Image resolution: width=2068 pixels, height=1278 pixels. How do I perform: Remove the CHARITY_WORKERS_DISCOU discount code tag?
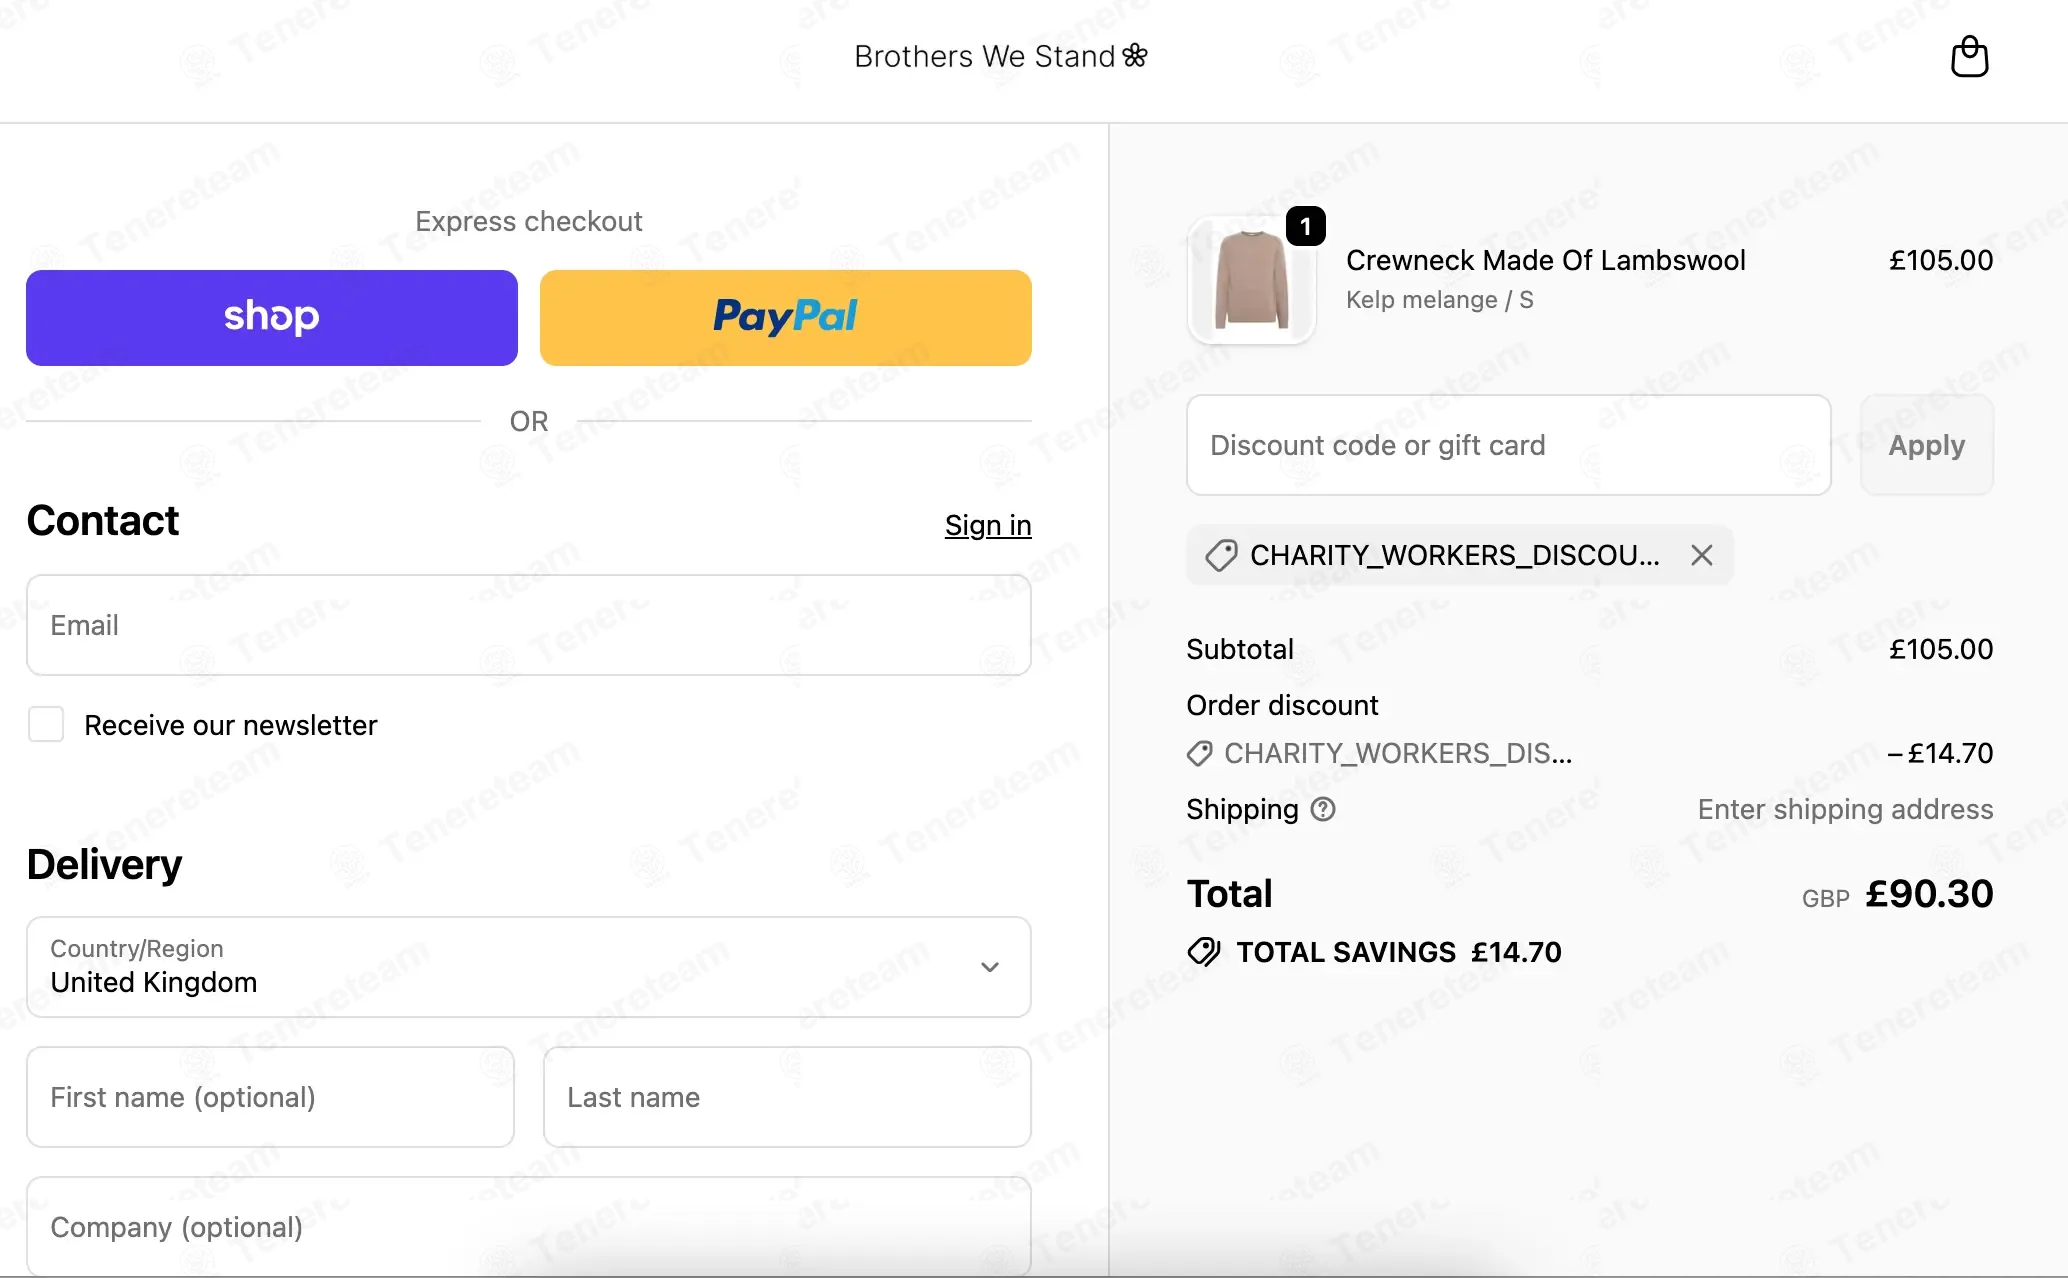1701,555
